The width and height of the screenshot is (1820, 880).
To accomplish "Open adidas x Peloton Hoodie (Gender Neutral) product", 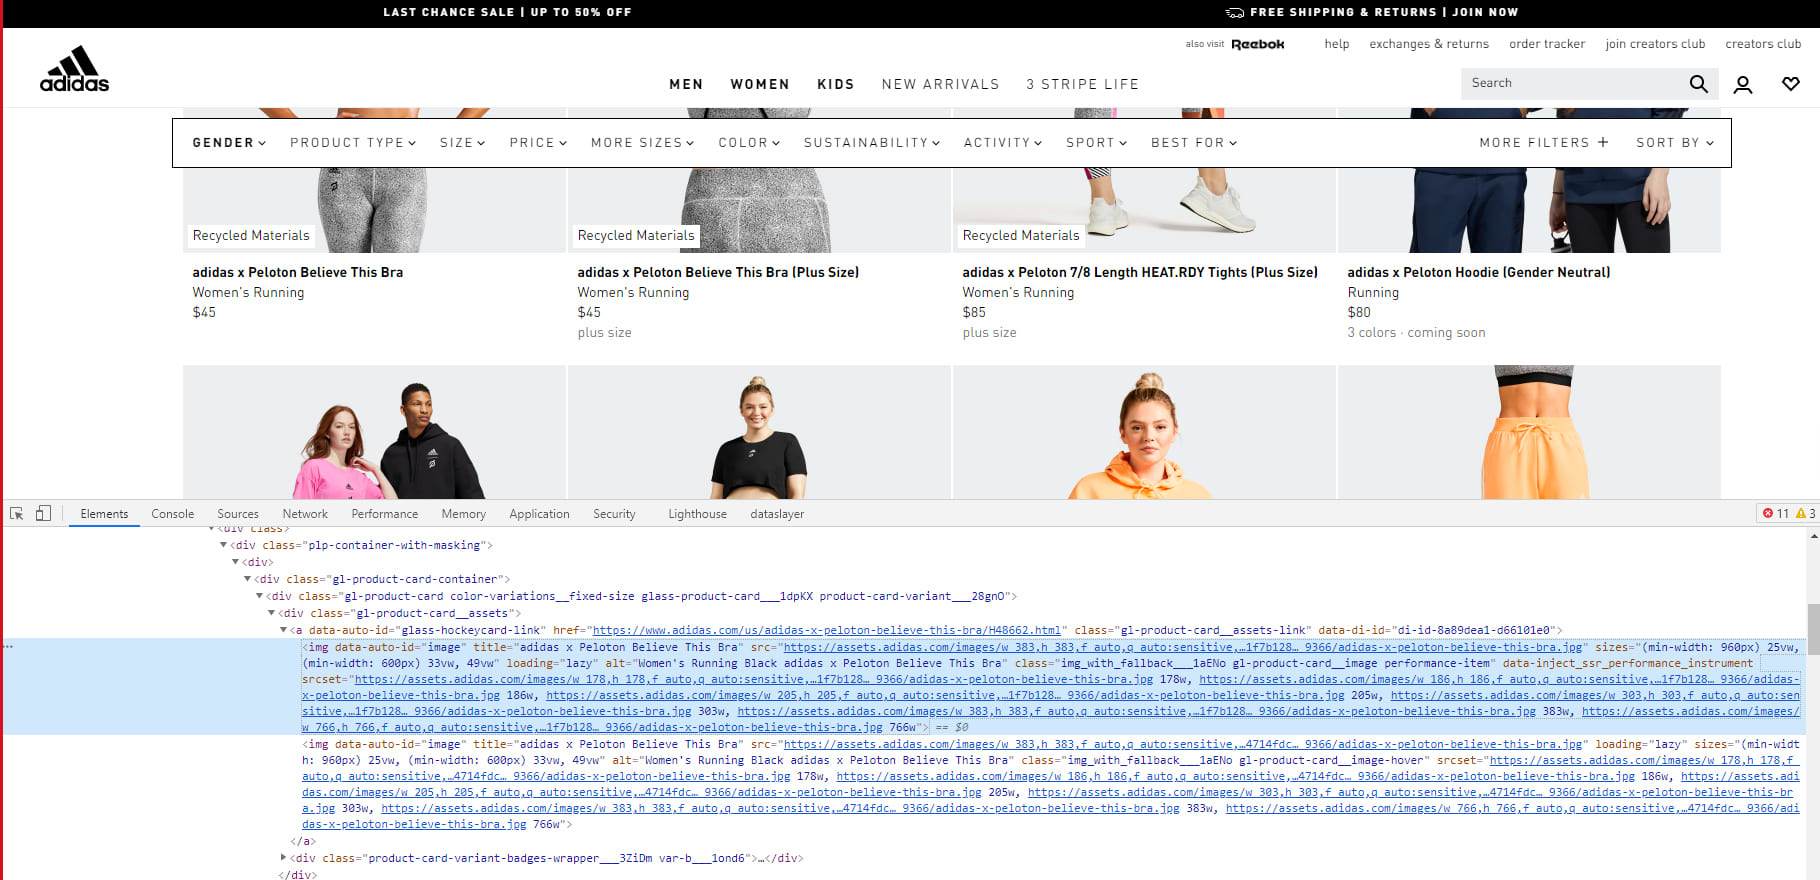I will 1478,272.
